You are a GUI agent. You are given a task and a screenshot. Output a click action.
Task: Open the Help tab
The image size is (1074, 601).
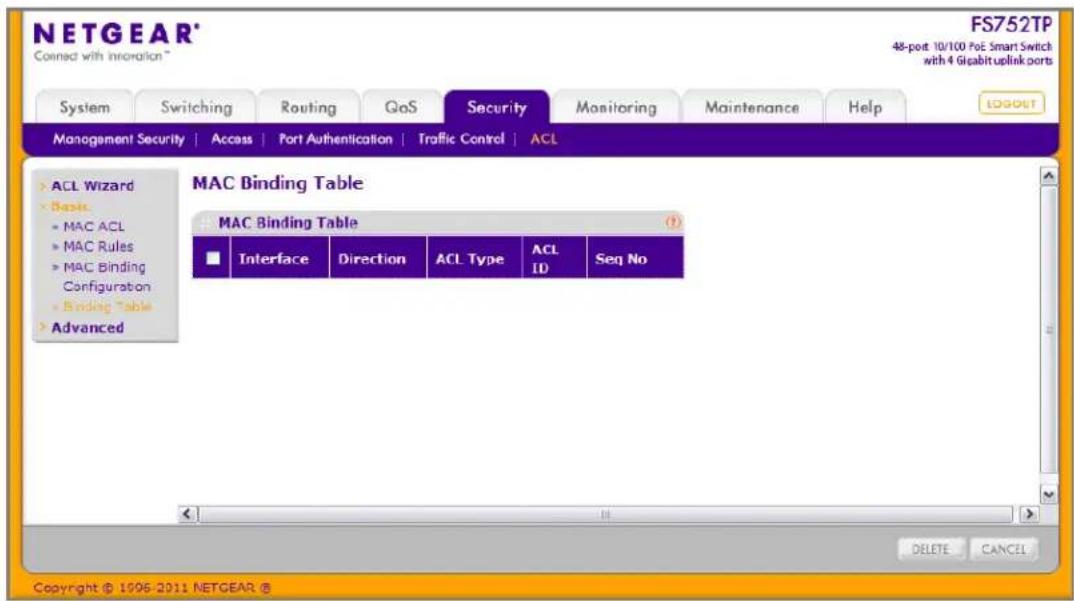pyautogui.click(x=865, y=108)
